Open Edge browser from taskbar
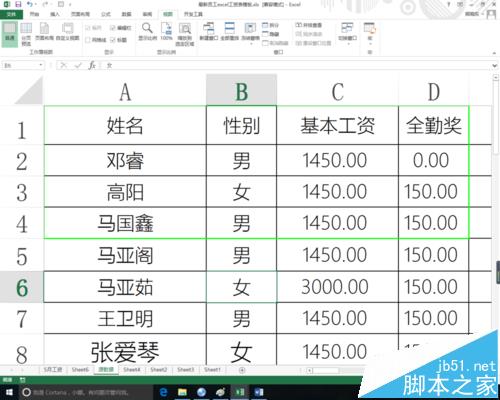The image size is (500, 400). (163, 392)
